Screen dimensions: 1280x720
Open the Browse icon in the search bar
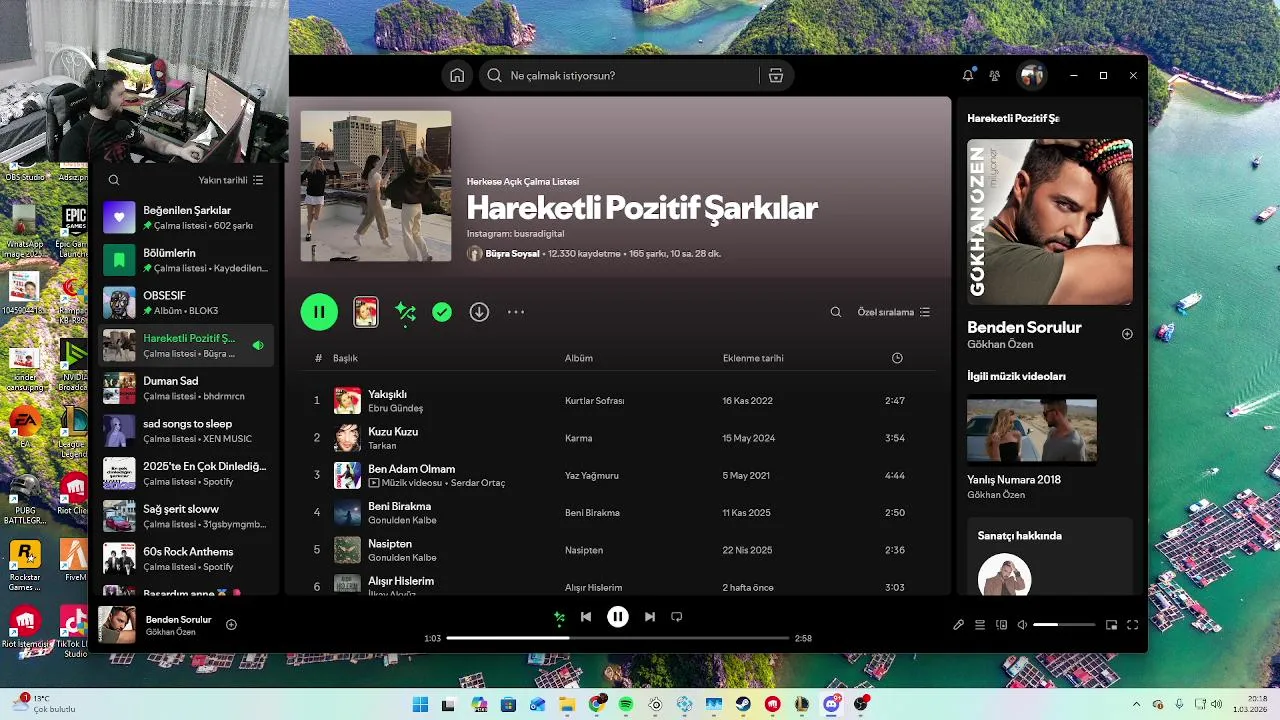pos(776,75)
